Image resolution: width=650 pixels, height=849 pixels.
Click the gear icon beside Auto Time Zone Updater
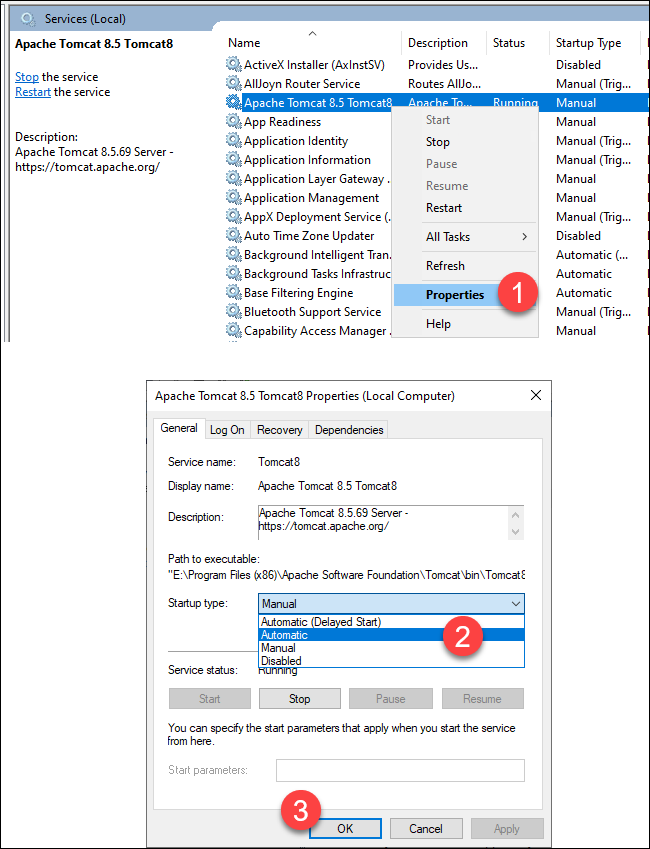click(233, 236)
